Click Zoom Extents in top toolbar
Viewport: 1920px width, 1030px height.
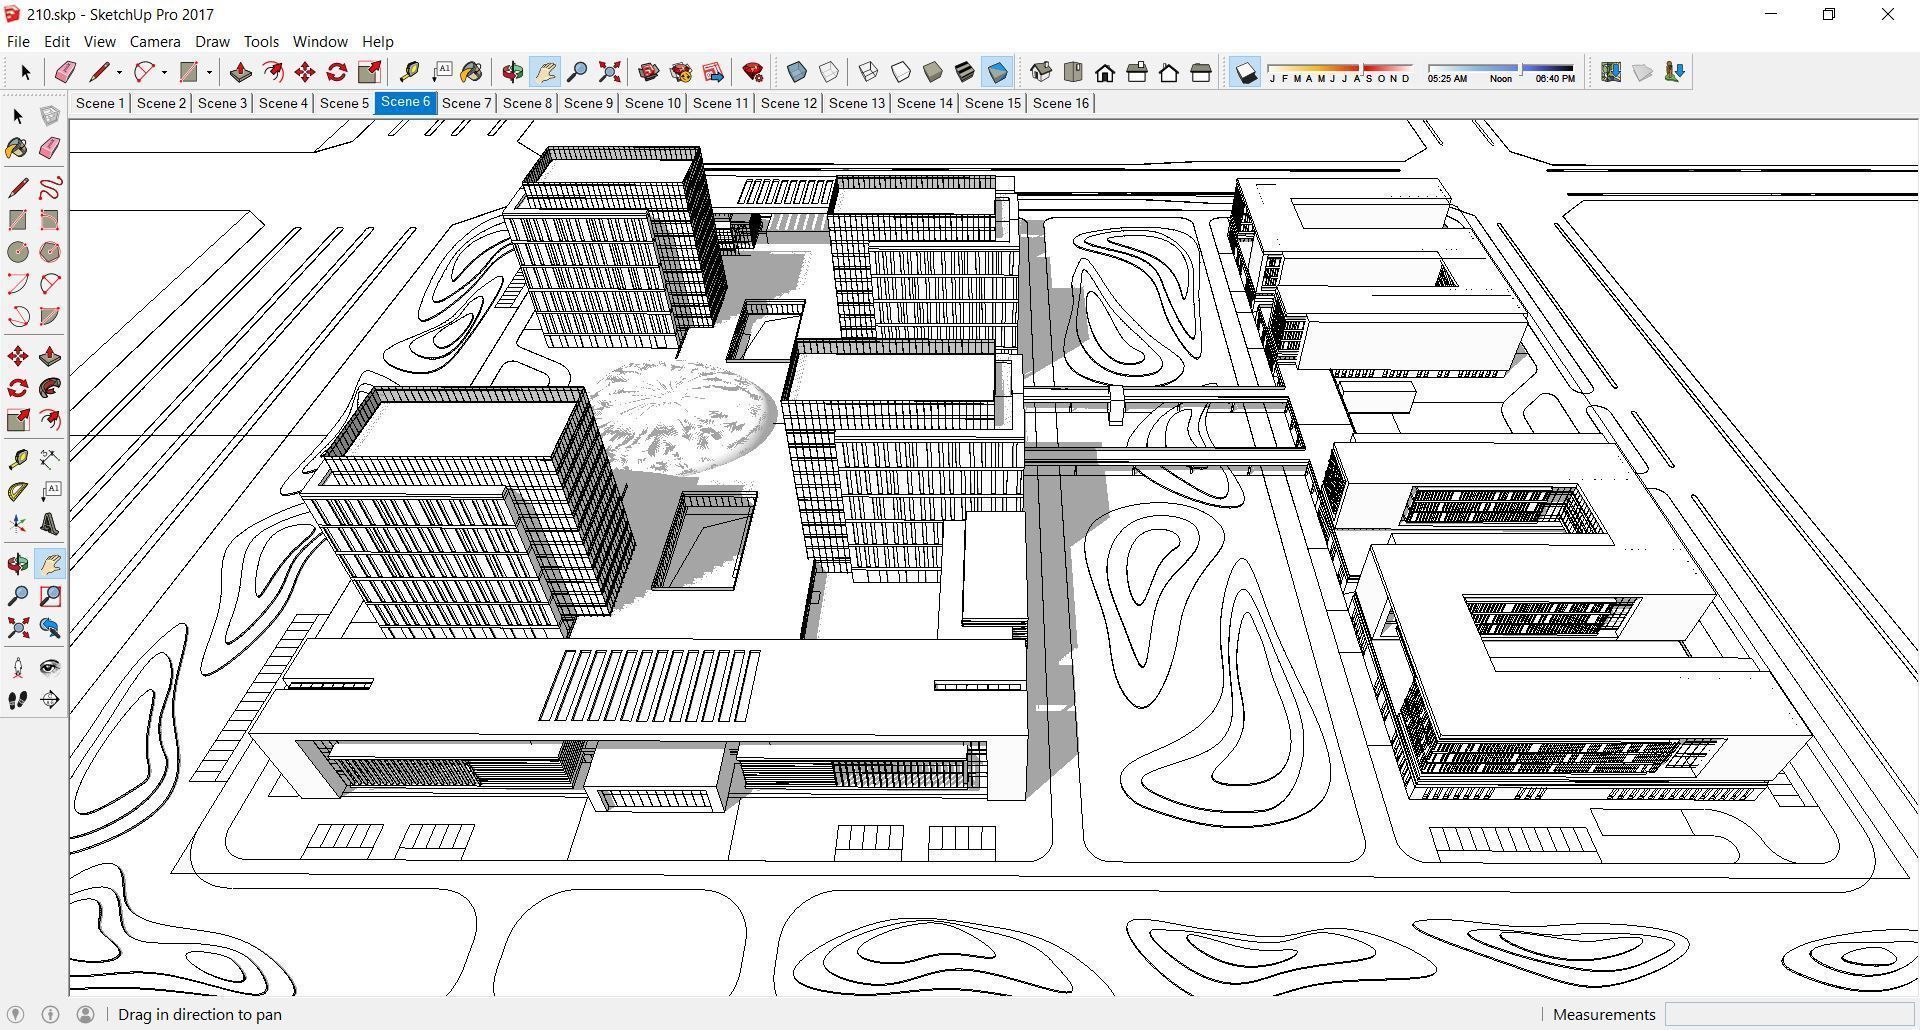click(609, 72)
